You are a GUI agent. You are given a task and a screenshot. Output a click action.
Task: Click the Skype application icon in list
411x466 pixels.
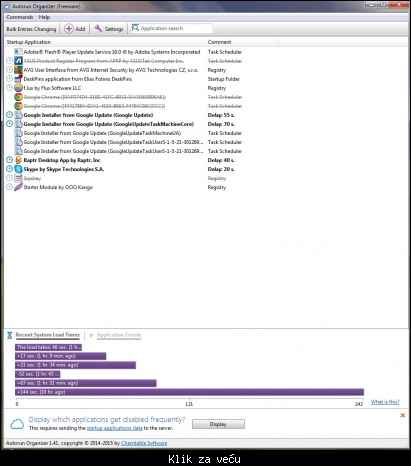pos(18,169)
